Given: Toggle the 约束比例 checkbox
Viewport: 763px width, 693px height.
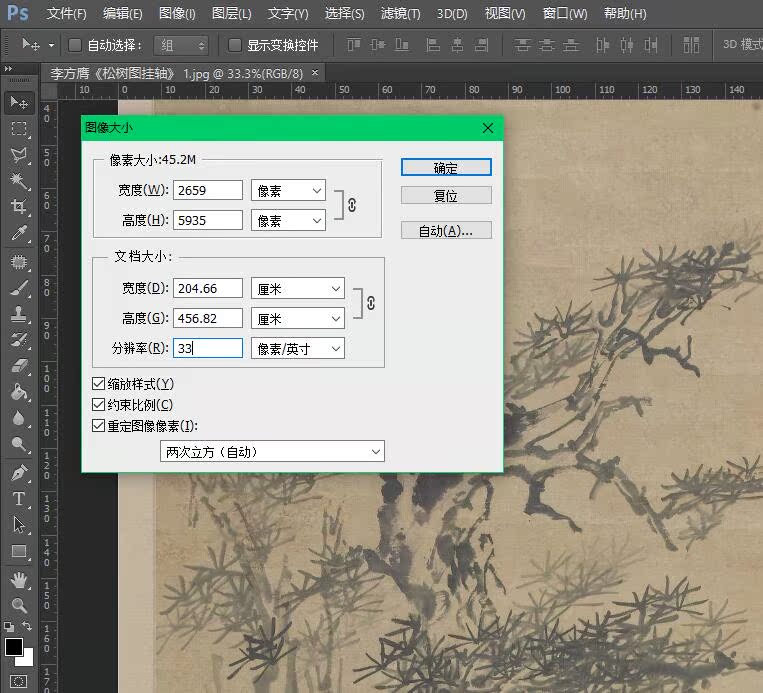Looking at the screenshot, I should pyautogui.click(x=98, y=405).
